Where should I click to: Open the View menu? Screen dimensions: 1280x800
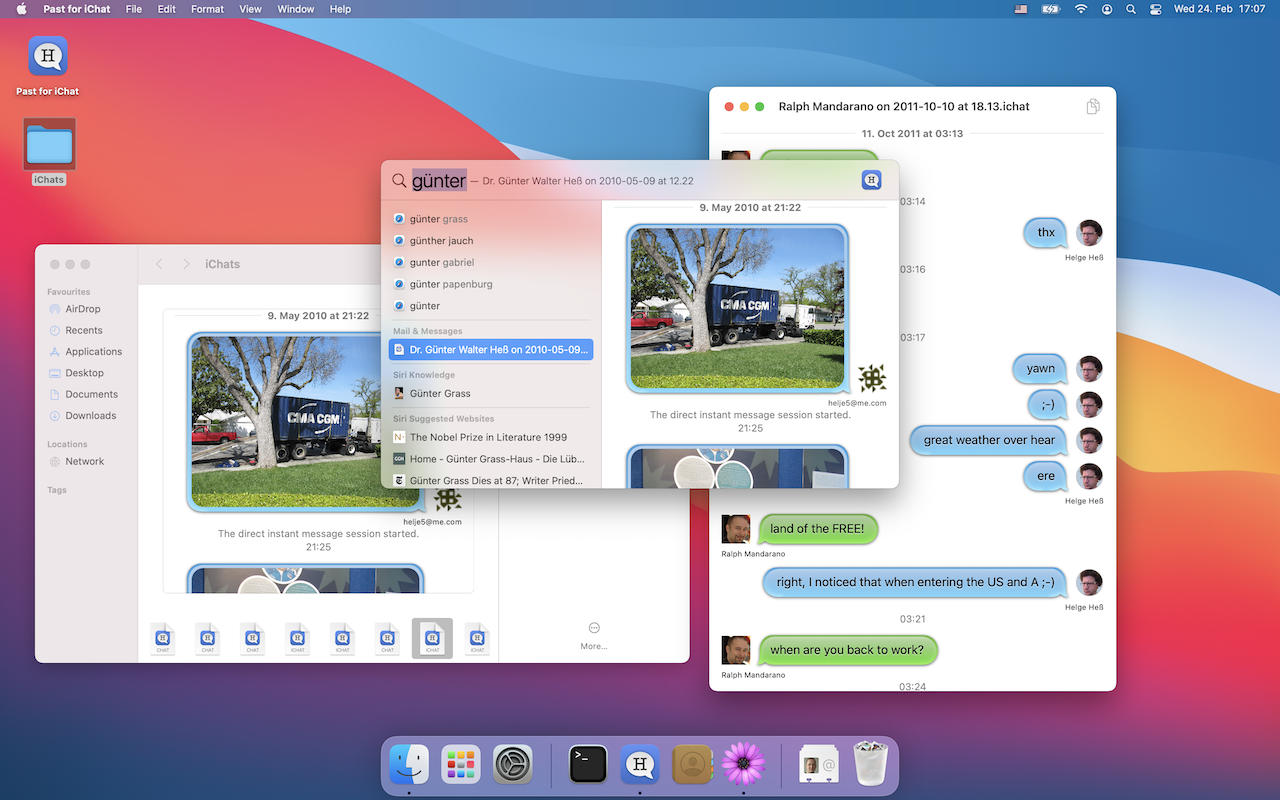click(250, 9)
